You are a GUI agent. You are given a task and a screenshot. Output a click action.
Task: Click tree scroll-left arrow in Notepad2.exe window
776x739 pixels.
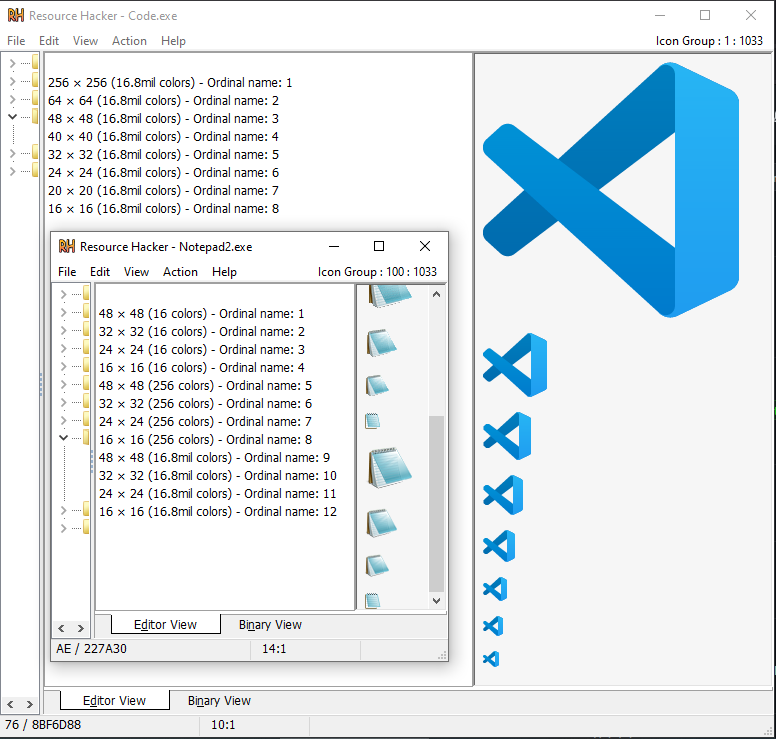(61, 629)
